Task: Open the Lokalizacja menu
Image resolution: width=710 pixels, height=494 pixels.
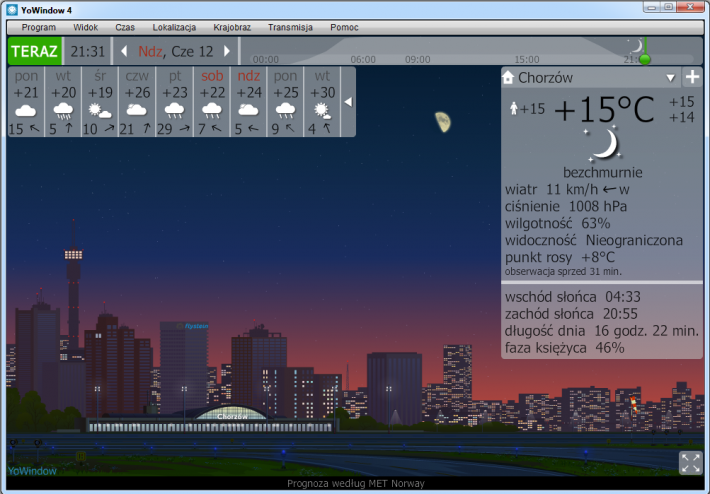Action: click(x=174, y=28)
